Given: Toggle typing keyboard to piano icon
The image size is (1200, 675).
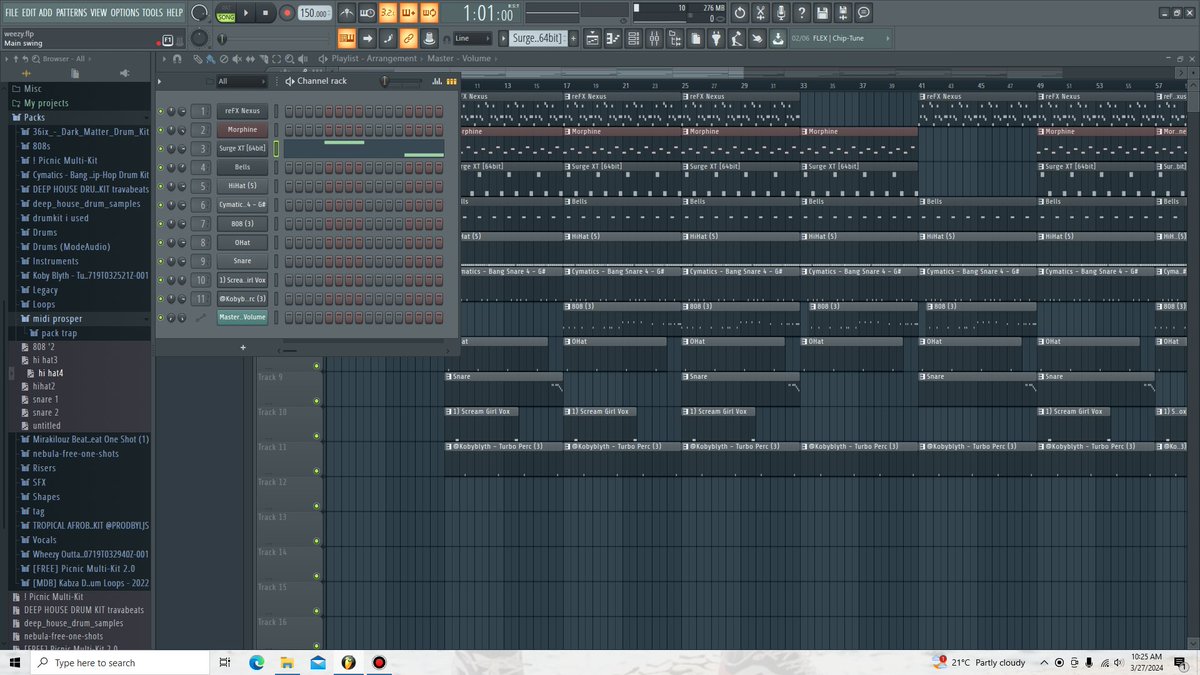Looking at the screenshot, I should [x=347, y=39].
